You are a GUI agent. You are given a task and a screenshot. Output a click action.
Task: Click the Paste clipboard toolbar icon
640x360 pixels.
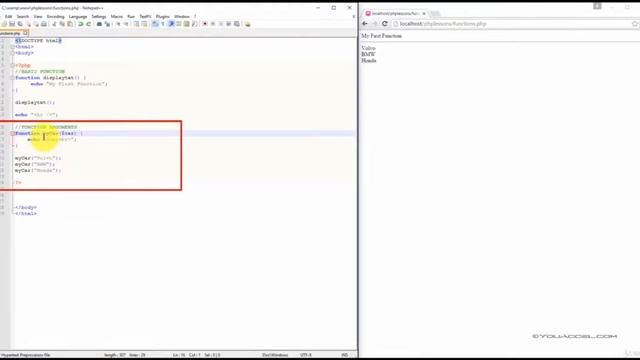[x=70, y=24]
